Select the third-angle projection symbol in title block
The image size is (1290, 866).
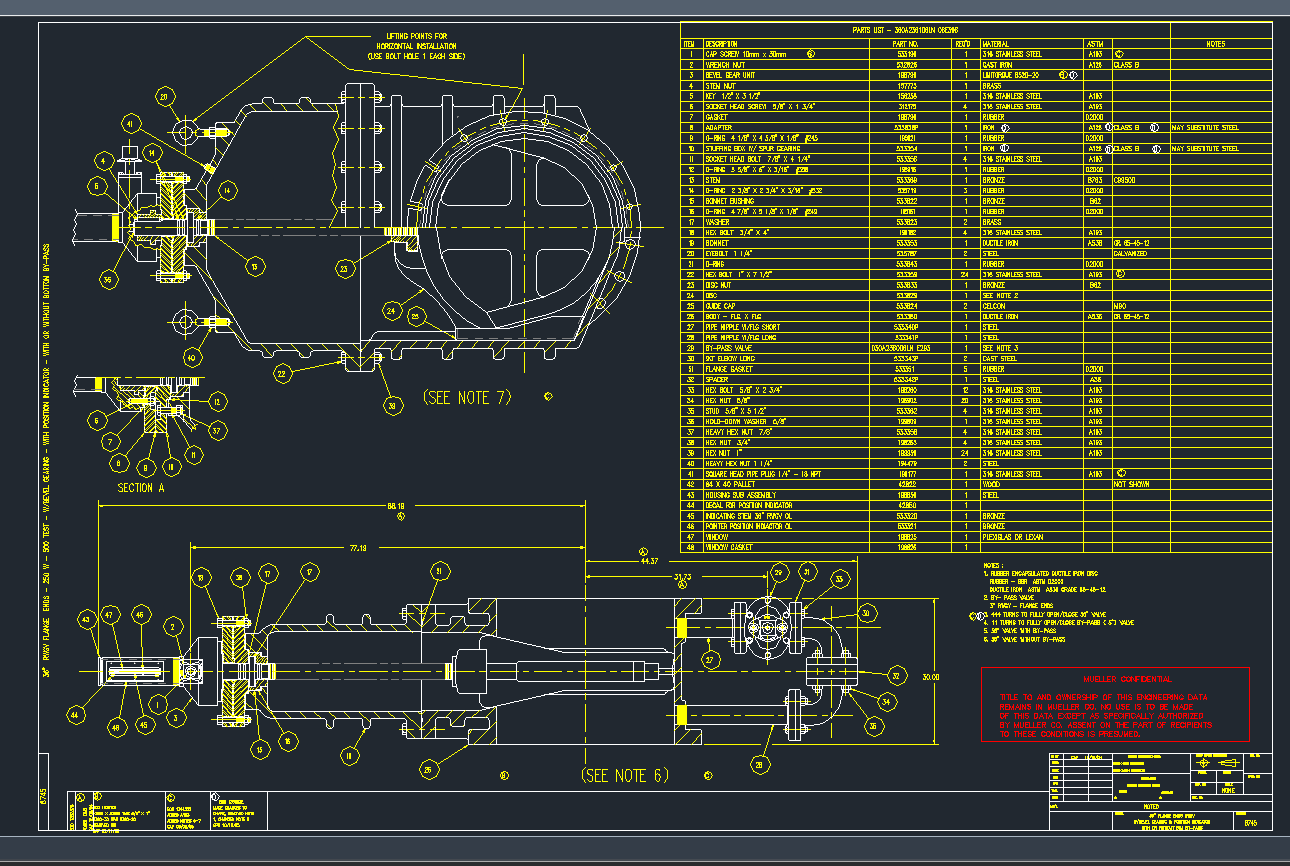[1228, 763]
